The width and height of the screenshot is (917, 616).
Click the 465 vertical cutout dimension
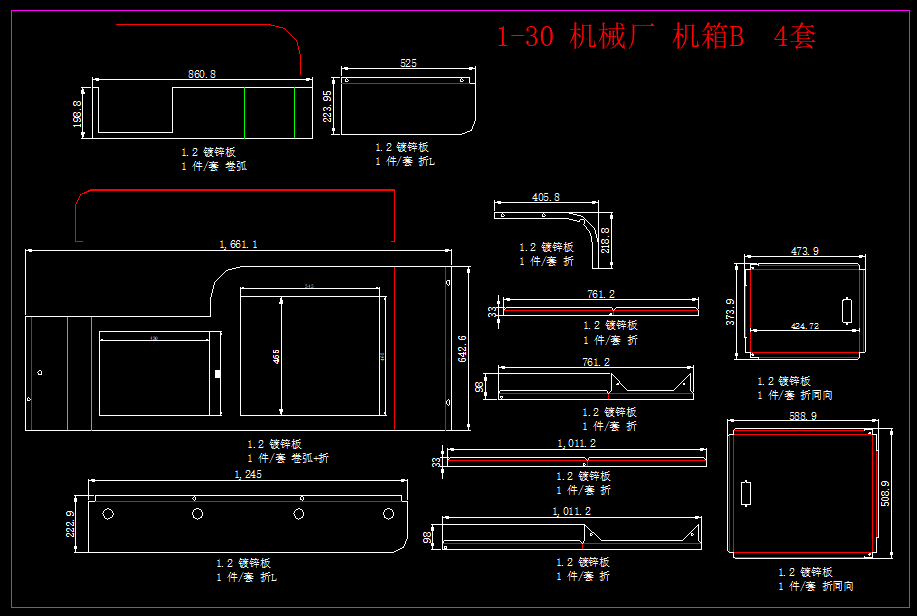click(x=276, y=355)
